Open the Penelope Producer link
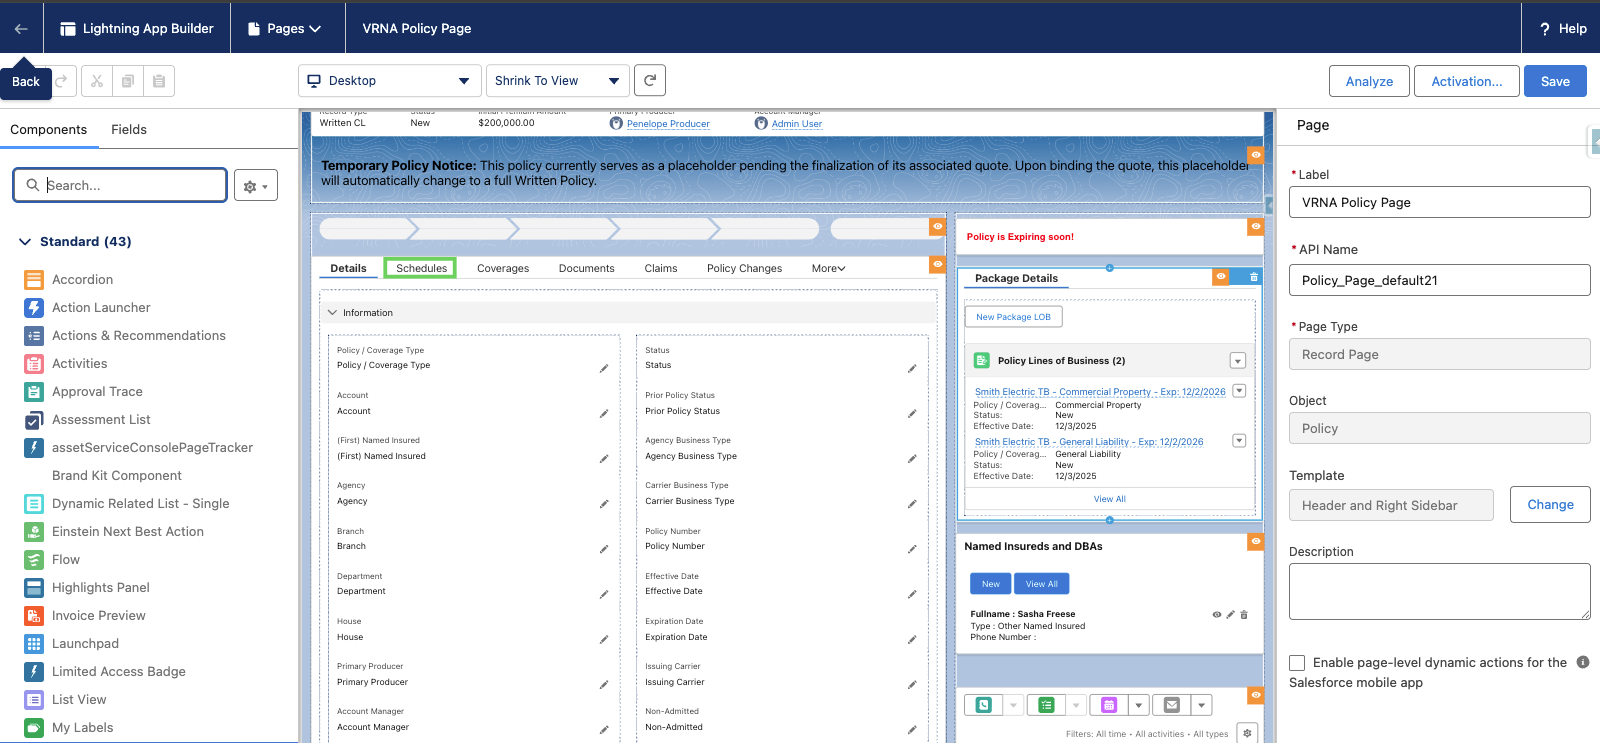 [x=668, y=124]
